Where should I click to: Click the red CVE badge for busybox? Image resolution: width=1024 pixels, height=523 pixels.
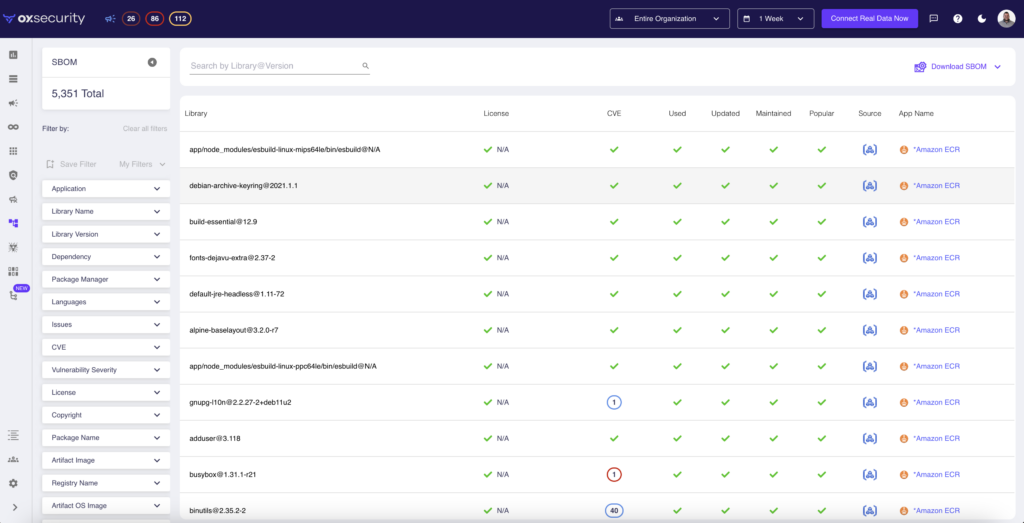tap(614, 475)
